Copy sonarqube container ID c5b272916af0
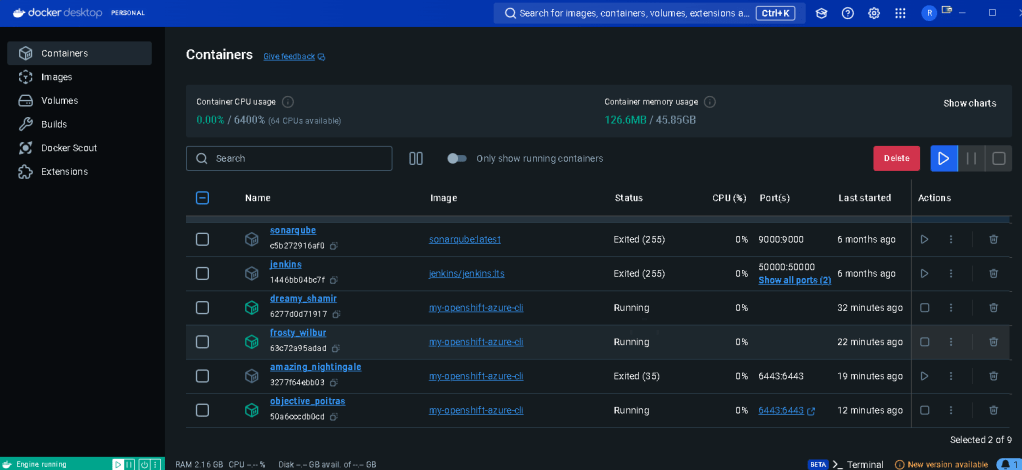 pos(333,246)
